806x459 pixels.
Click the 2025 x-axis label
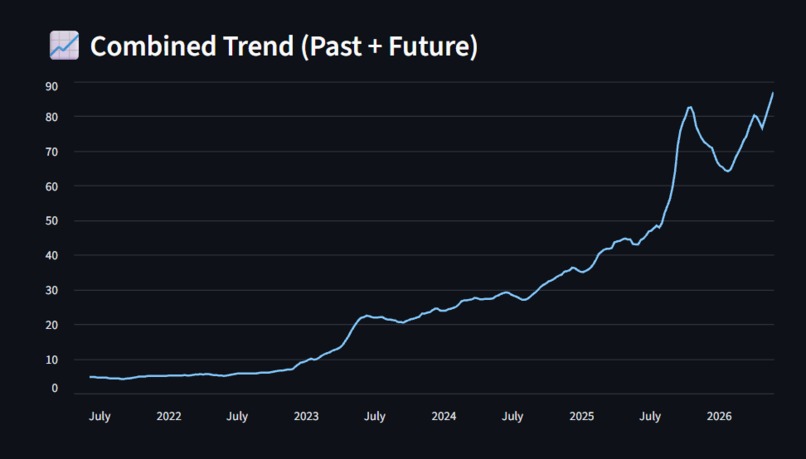[x=581, y=416]
